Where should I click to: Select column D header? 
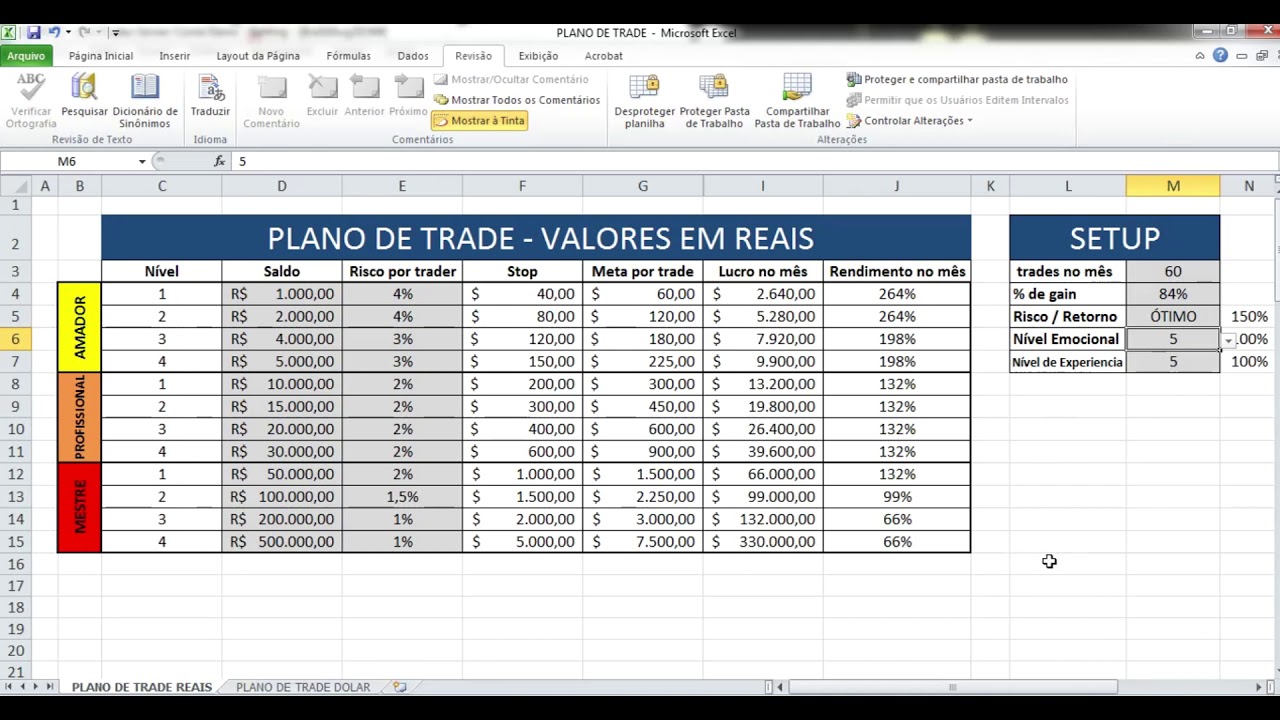282,186
